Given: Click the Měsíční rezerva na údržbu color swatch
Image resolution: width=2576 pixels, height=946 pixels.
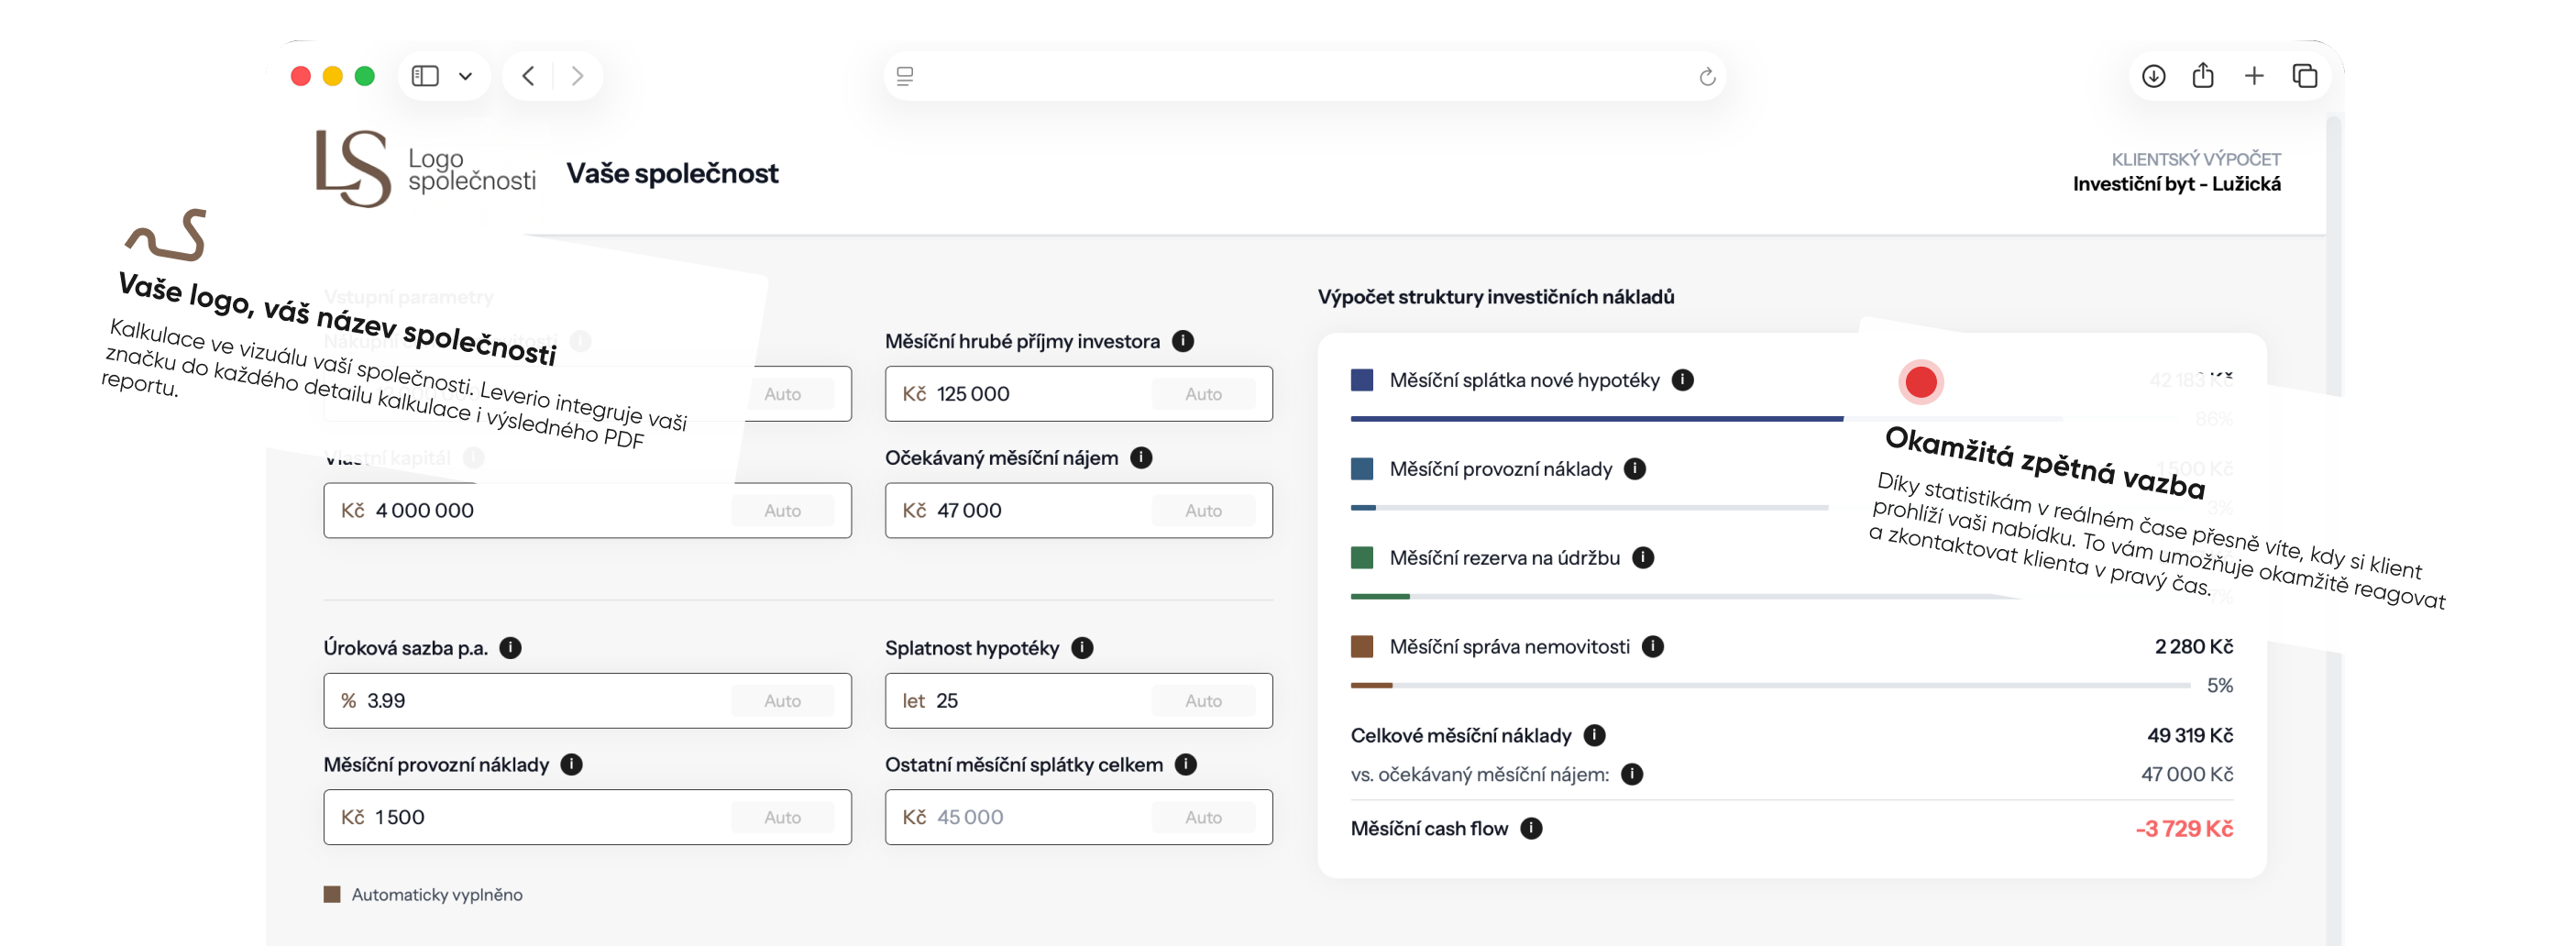Looking at the screenshot, I should point(1362,558).
